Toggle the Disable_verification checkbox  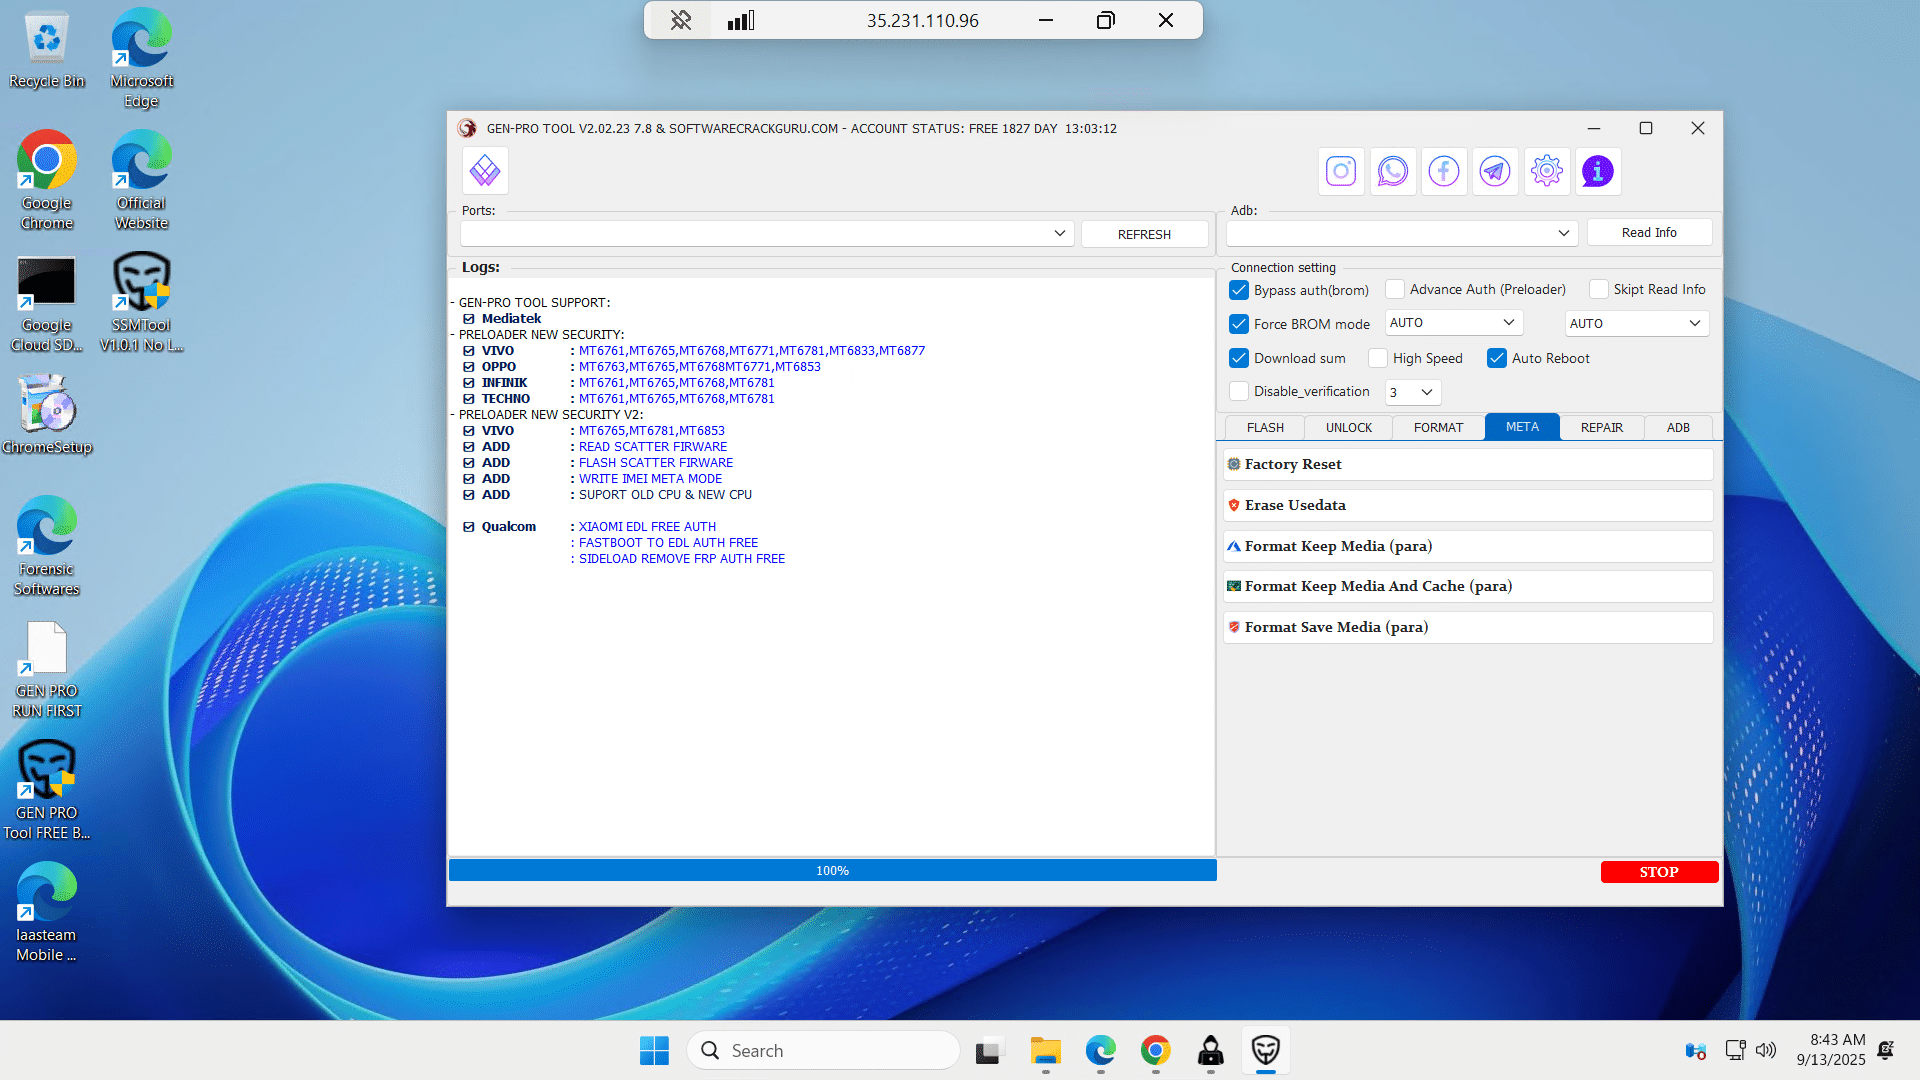(1239, 391)
